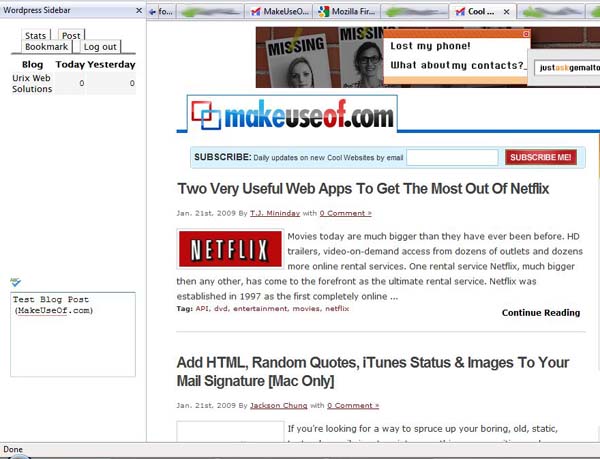Switch to the MakeUseO... browser tab

(279, 11)
